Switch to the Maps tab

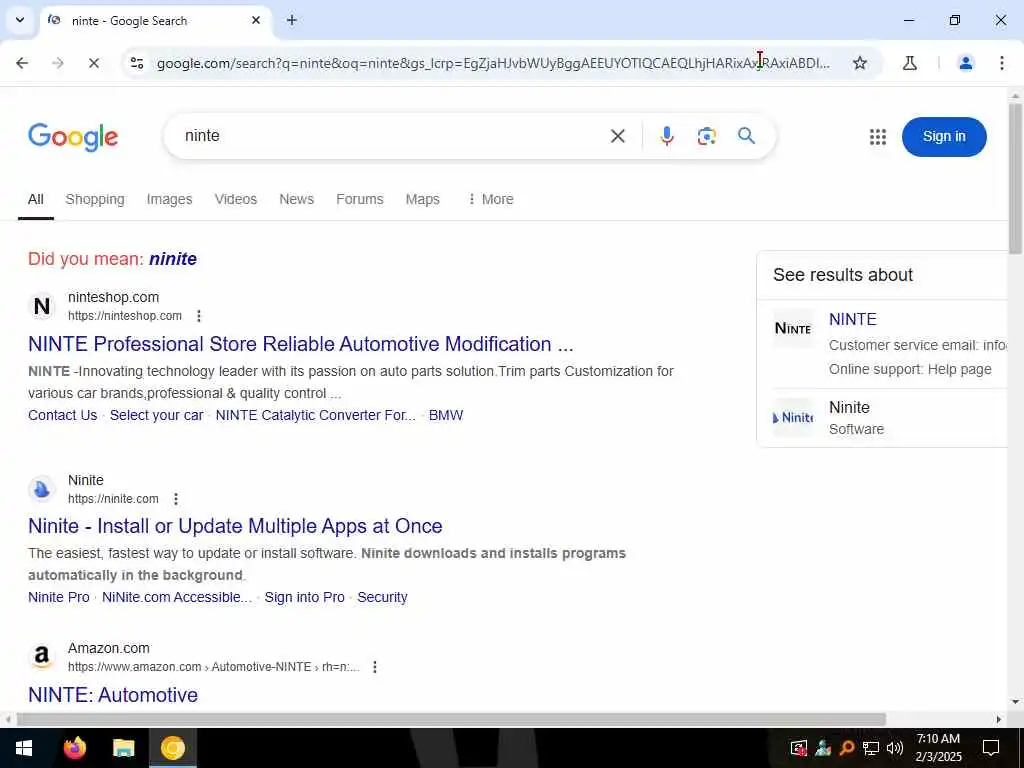click(x=423, y=199)
